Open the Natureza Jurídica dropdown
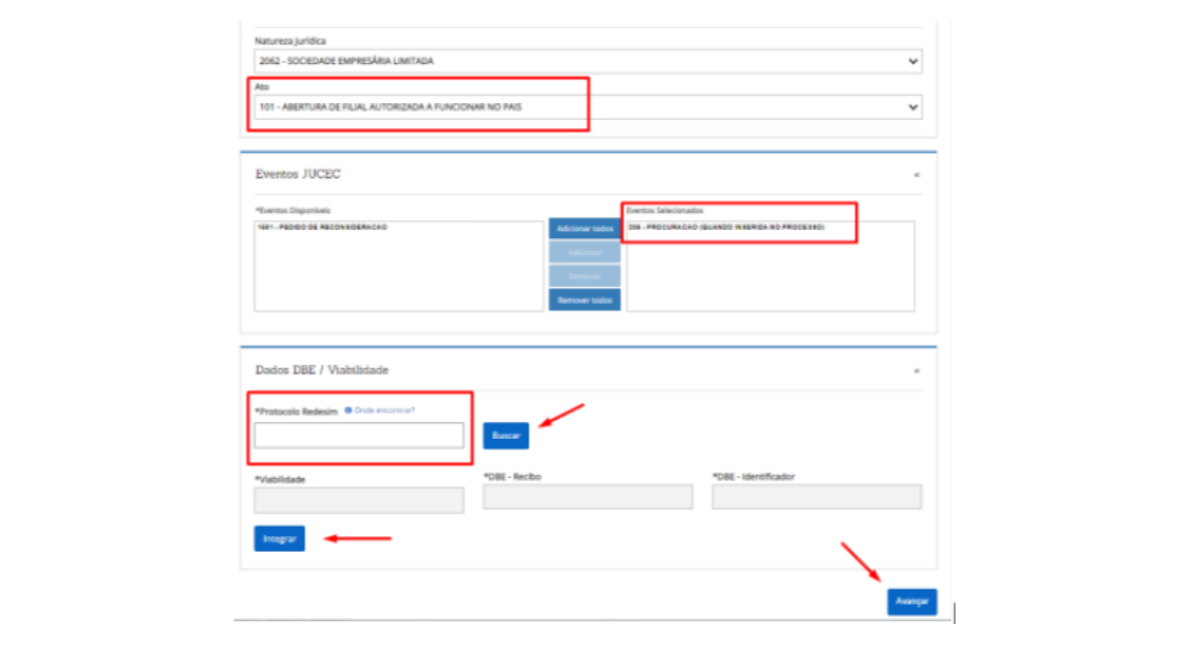The width and height of the screenshot is (1191, 657). pos(586,61)
